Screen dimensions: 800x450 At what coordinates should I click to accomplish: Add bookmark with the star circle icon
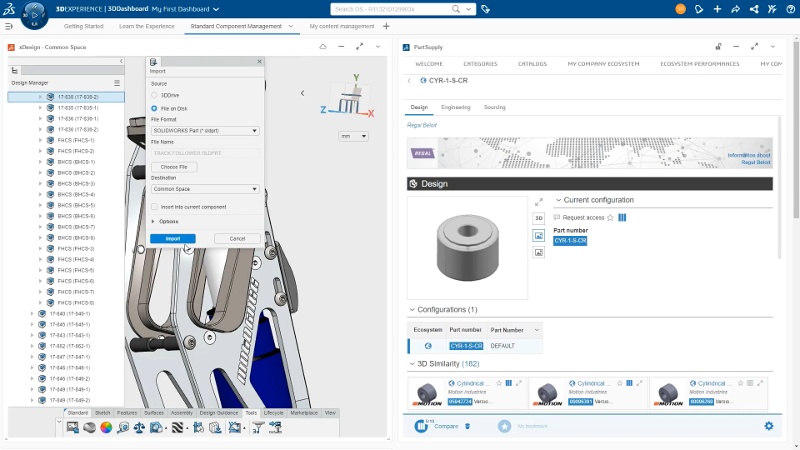pos(504,426)
